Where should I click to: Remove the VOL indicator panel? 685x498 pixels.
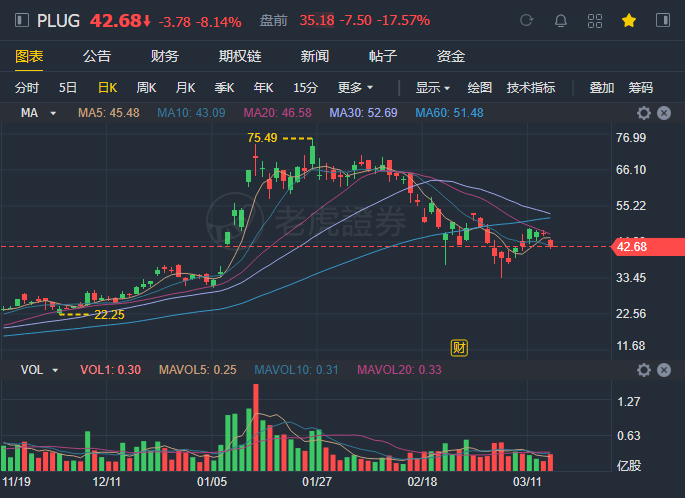[x=663, y=370]
